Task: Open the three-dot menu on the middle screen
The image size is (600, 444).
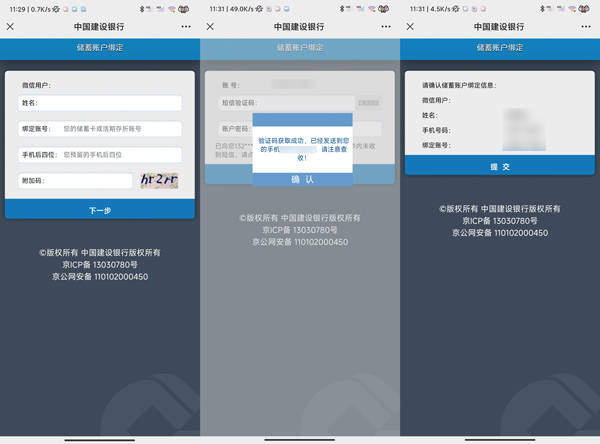Action: [386, 27]
